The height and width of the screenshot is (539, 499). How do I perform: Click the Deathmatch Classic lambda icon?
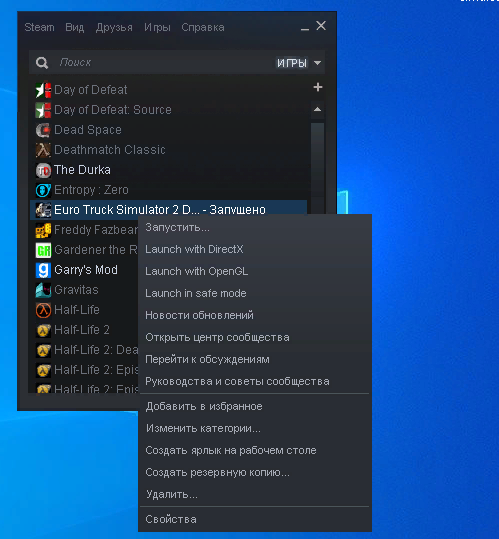click(x=43, y=150)
